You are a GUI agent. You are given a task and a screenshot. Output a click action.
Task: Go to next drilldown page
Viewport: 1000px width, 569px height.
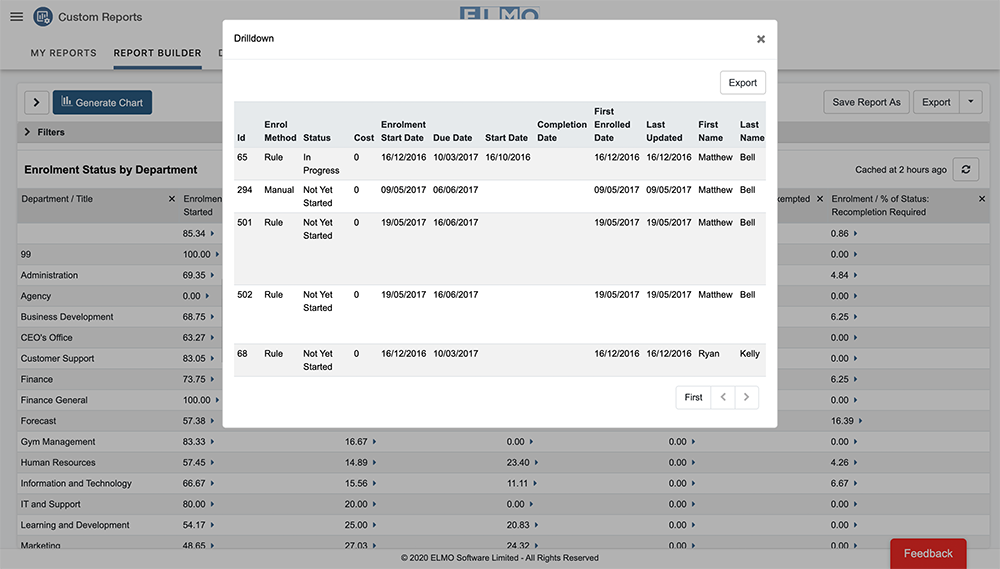coord(746,397)
